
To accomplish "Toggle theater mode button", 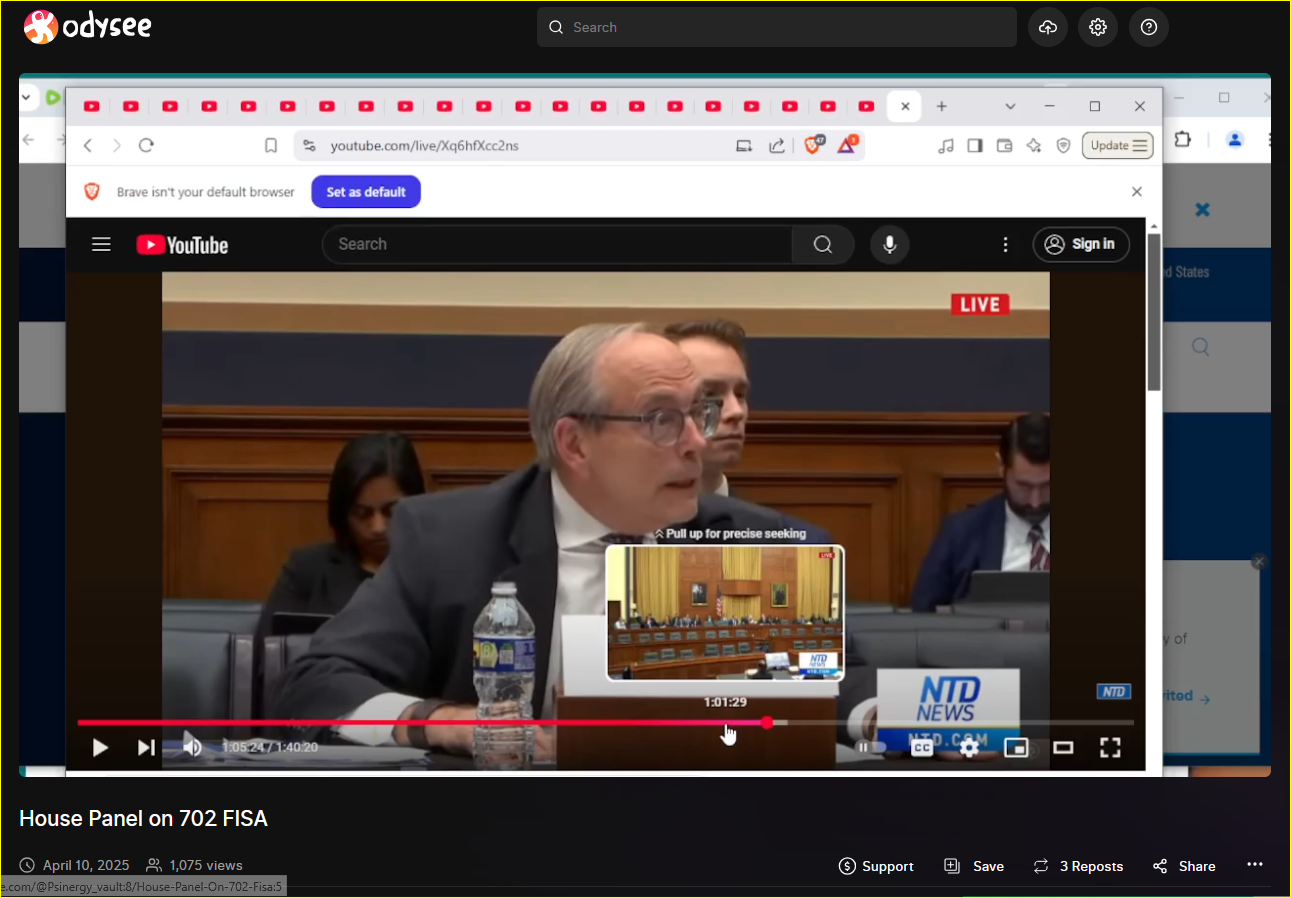I will (1063, 747).
